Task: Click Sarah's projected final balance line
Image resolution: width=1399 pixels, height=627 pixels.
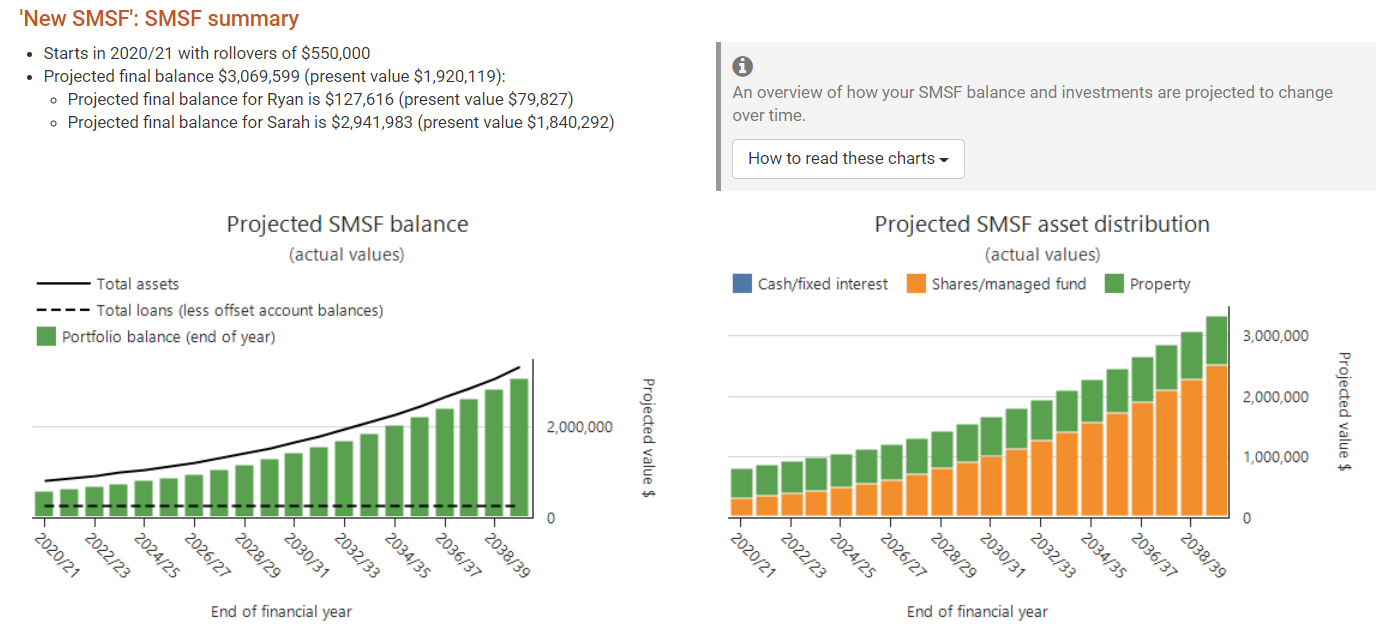Action: [x=340, y=123]
